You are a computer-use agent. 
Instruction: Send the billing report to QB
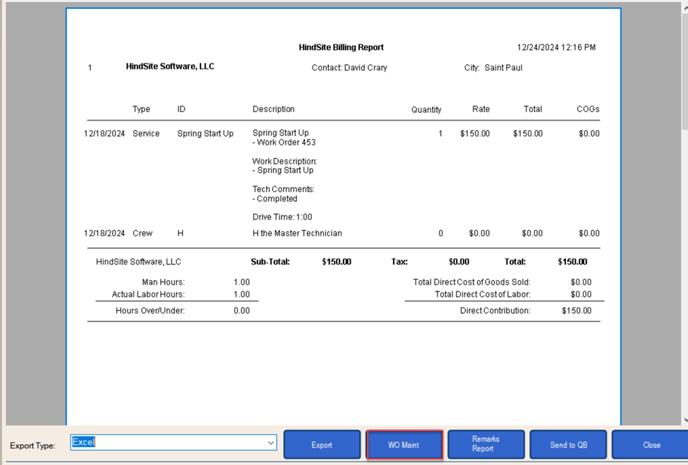click(x=568, y=444)
